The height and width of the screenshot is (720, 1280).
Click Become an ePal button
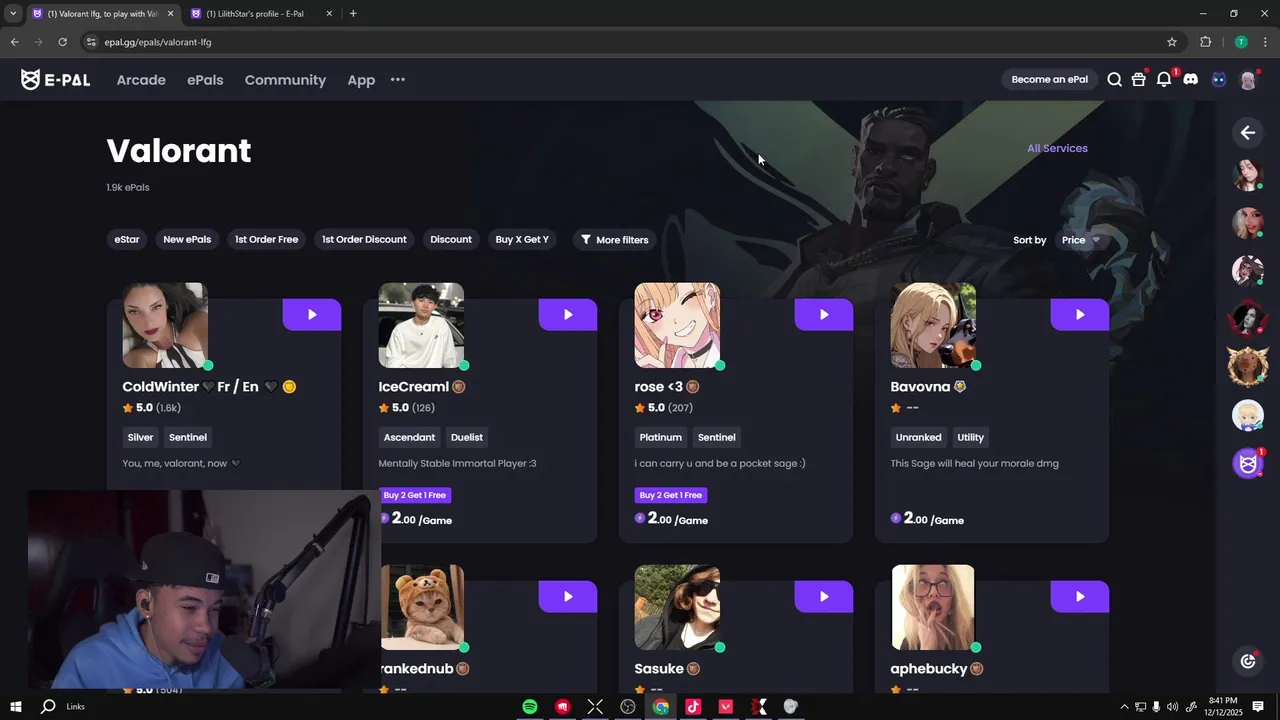[1049, 80]
